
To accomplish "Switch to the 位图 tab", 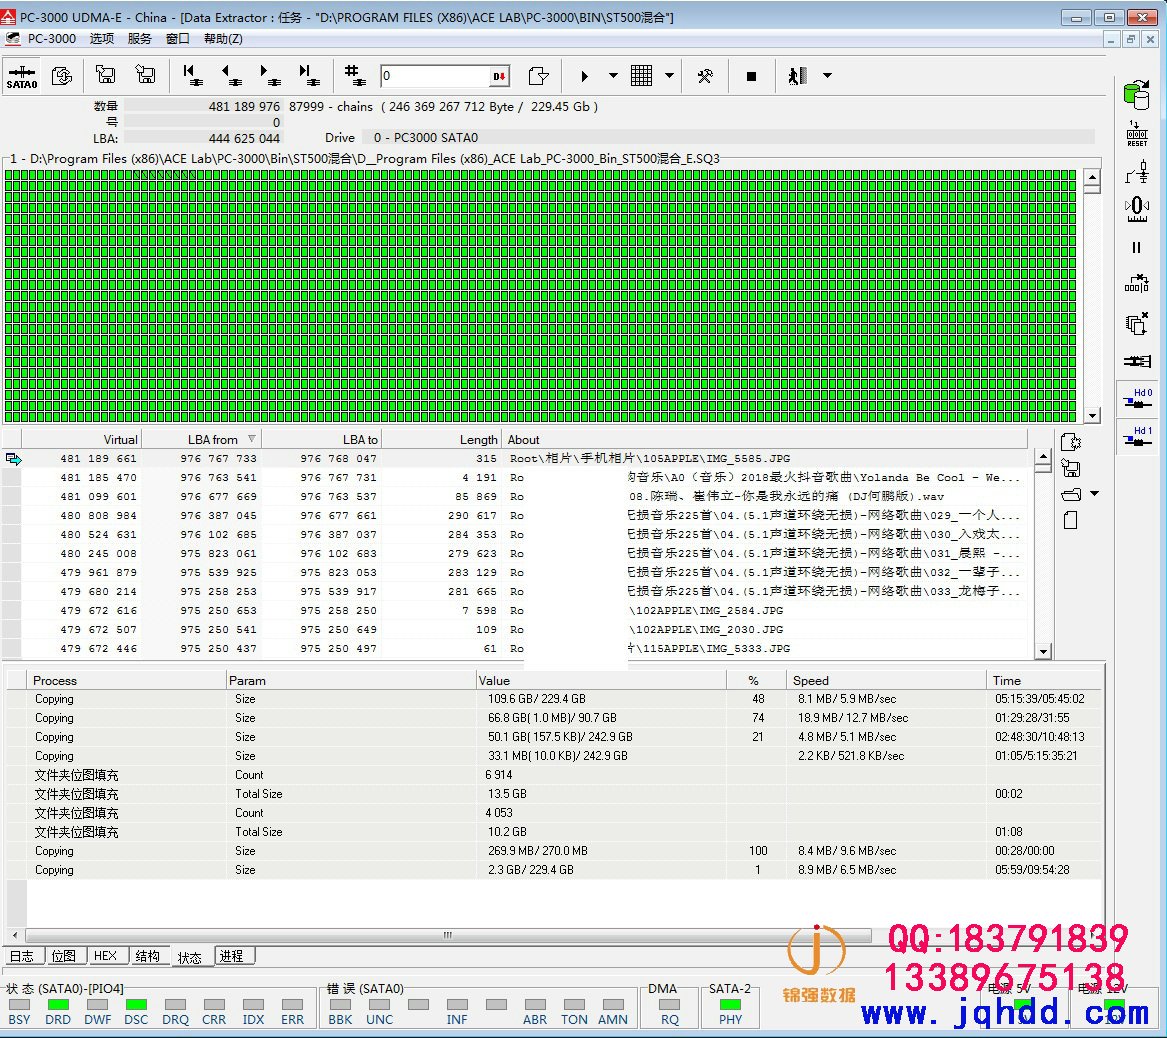I will coord(64,956).
